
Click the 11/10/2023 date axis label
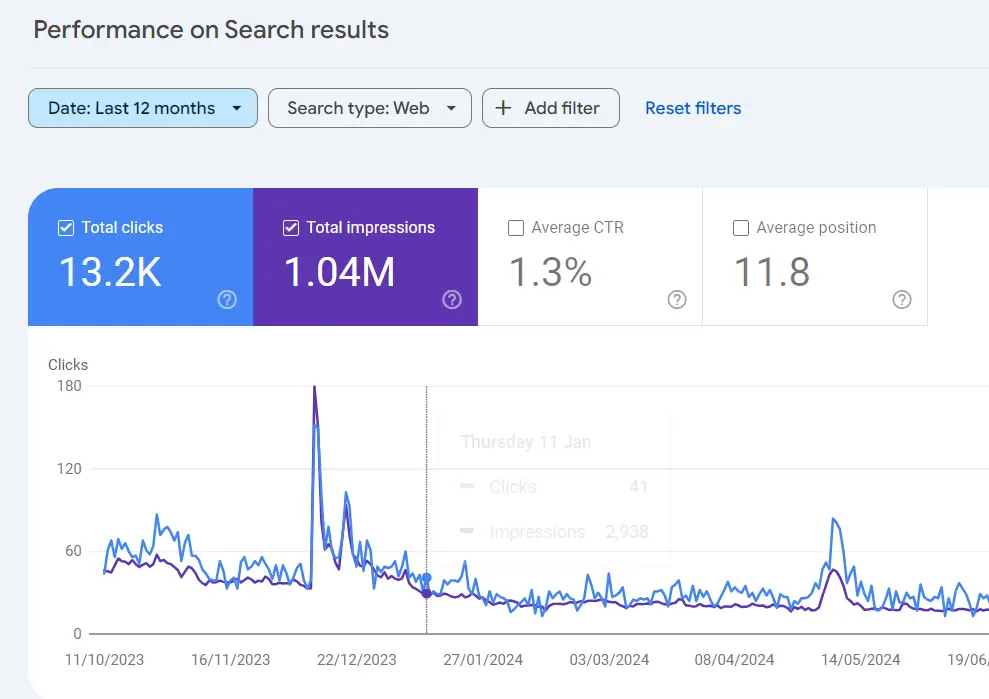[104, 660]
